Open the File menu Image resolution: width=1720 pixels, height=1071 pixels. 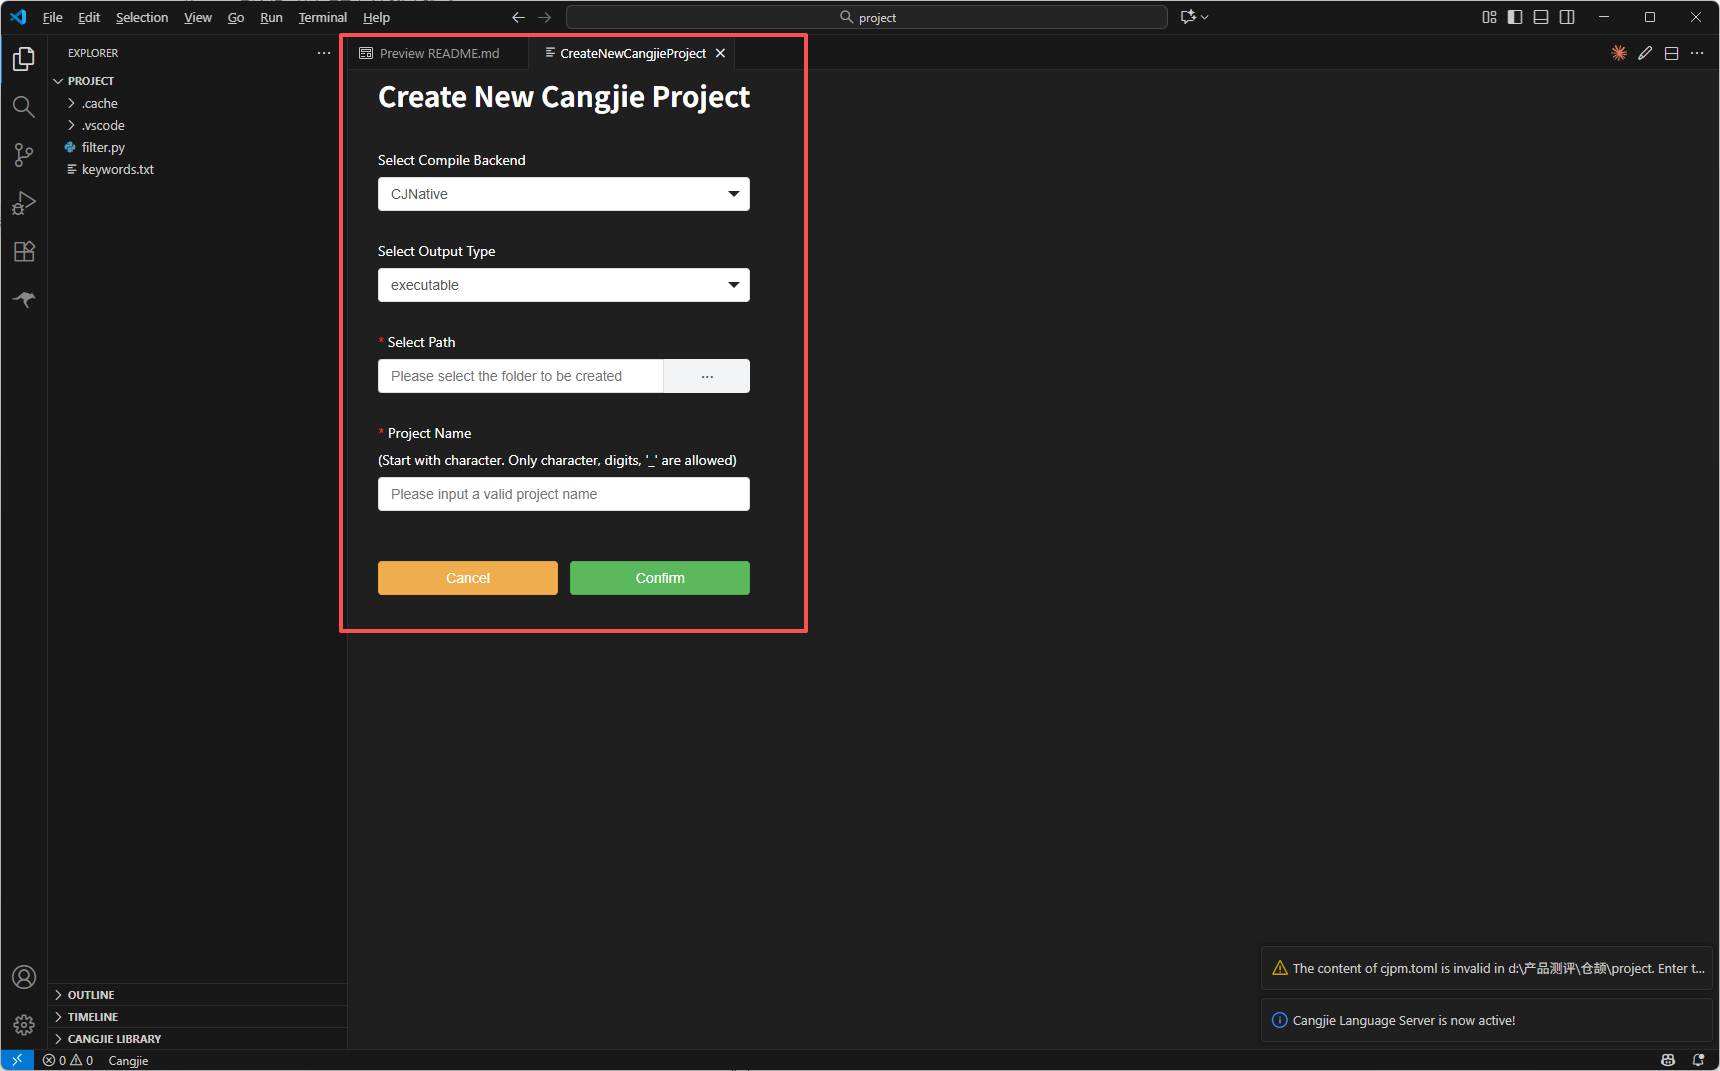[53, 17]
